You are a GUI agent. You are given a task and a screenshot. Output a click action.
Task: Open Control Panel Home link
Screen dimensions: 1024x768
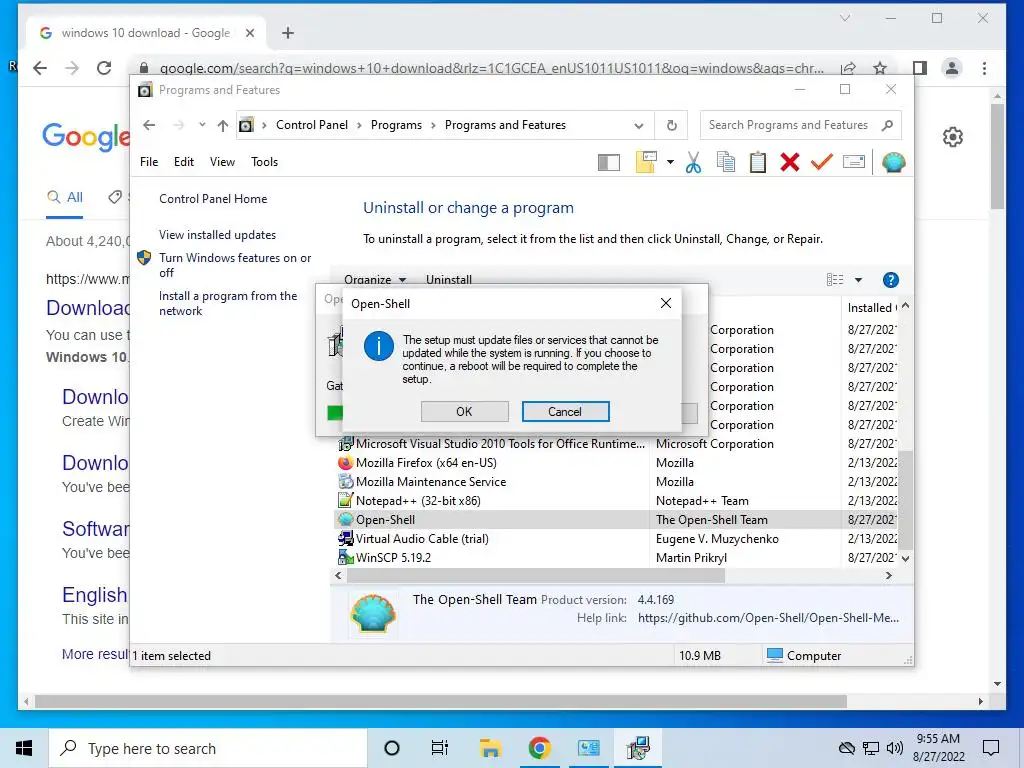click(213, 199)
